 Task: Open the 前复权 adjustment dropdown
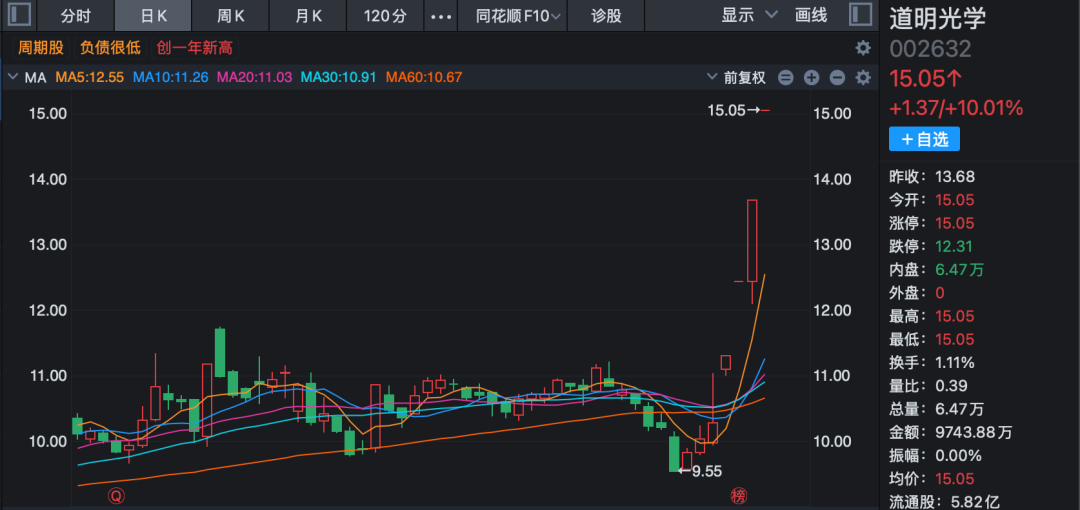[x=736, y=77]
